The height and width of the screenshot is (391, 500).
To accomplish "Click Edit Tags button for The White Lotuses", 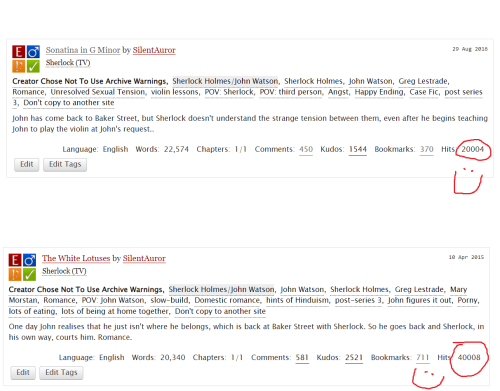I will [61, 373].
